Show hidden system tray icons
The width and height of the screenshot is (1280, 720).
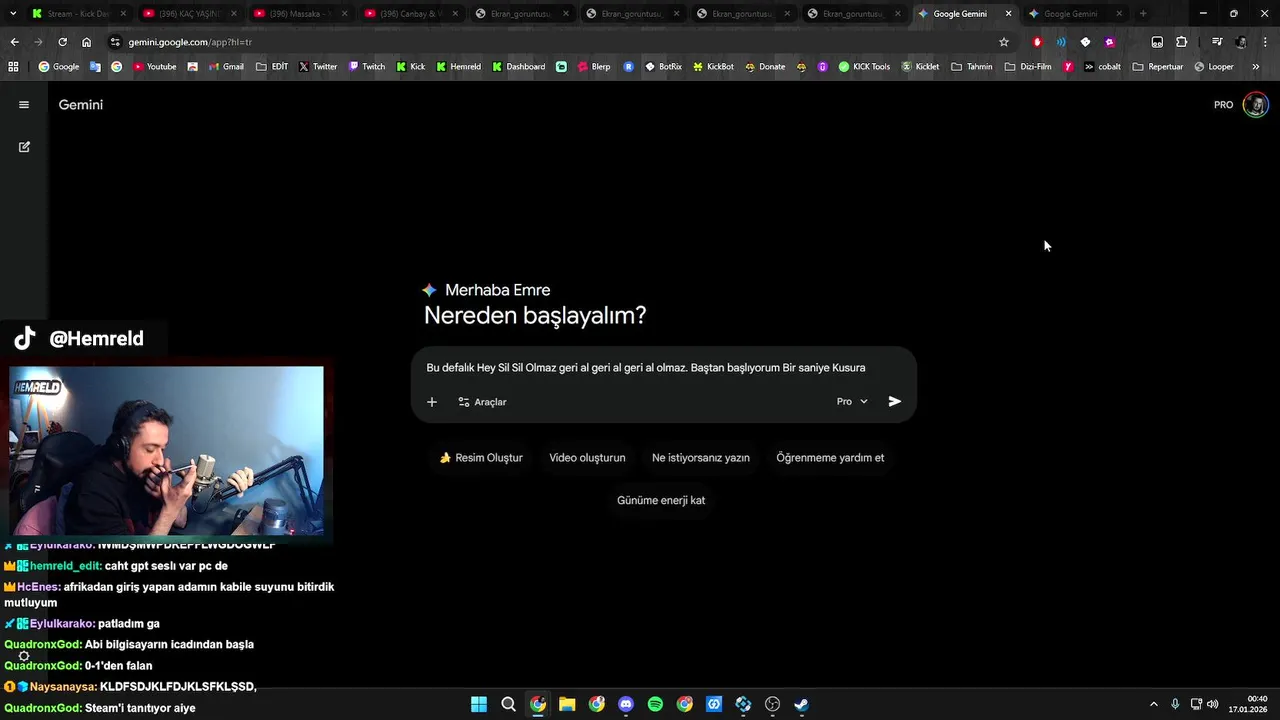1153,704
